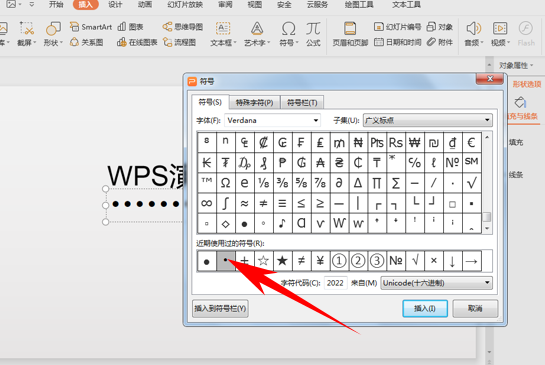Open 页眉和页脚 header and footer
The width and height of the screenshot is (545, 365).
click(350, 33)
